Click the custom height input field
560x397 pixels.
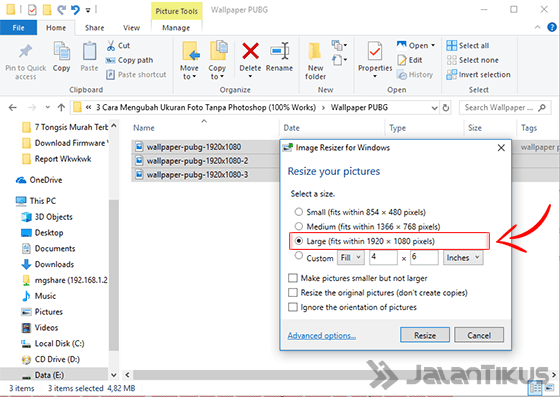coord(424,257)
